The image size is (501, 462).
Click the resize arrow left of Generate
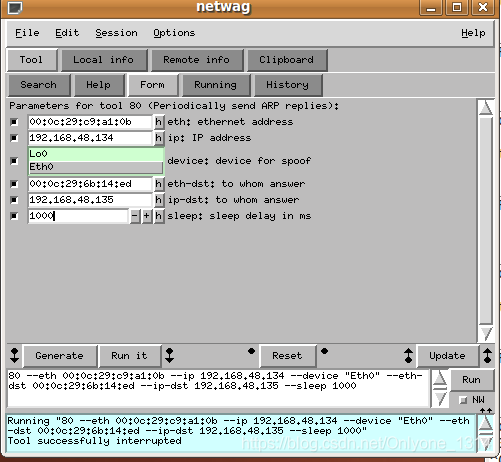point(15,355)
